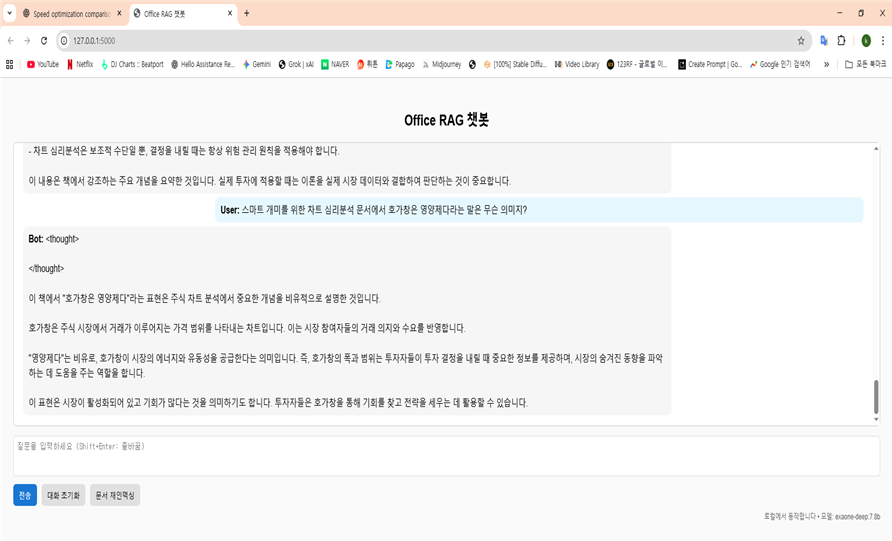892x541 pixels.
Task: Open the 뤼튼 bookmark
Action: point(367,64)
